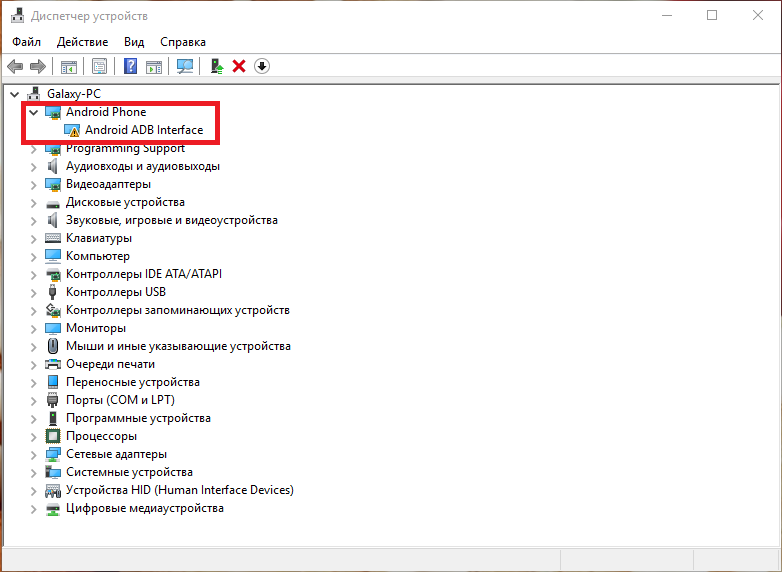
Task: Click the red X Uninstall device icon
Action: tap(239, 66)
